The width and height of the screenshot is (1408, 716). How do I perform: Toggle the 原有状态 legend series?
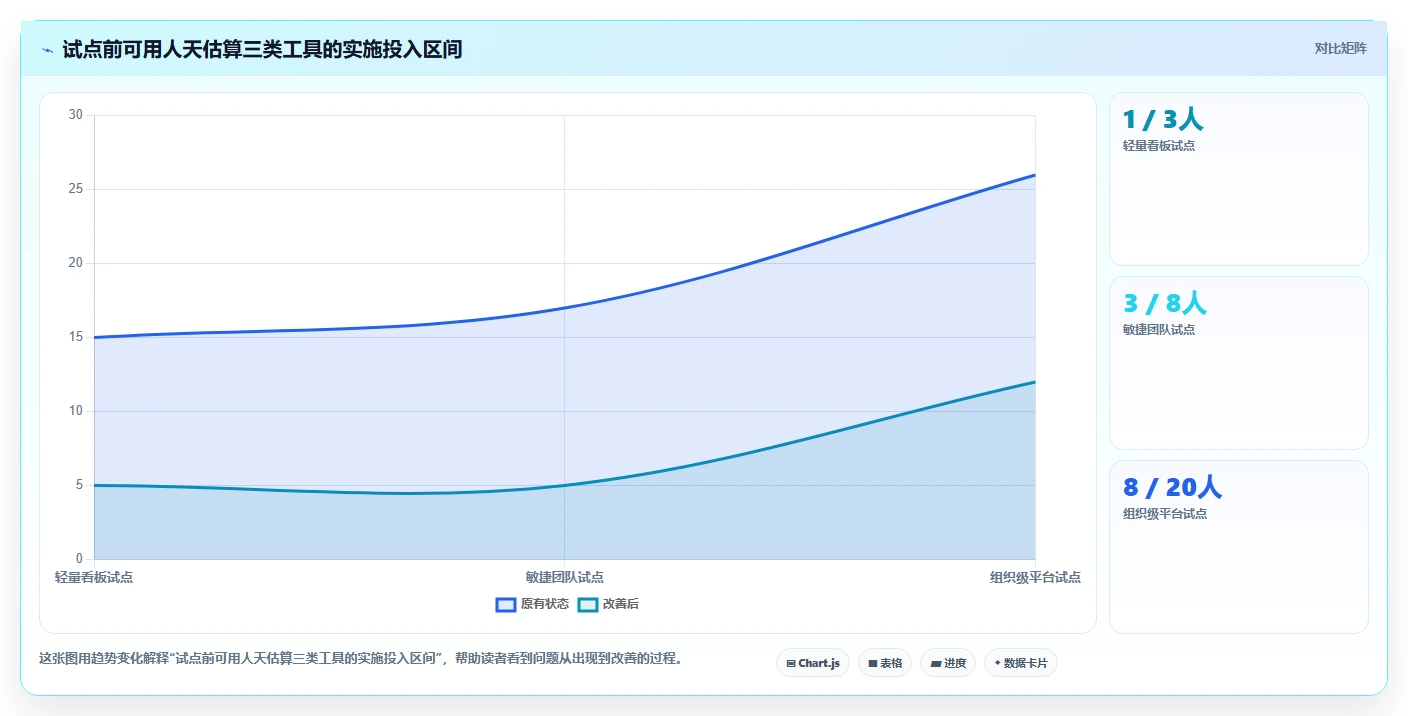coord(532,604)
